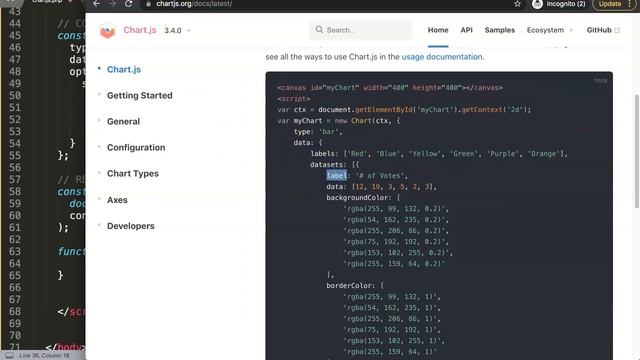The width and height of the screenshot is (640, 360).
Task: Open the GitHub nav link
Action: pyautogui.click(x=599, y=30)
